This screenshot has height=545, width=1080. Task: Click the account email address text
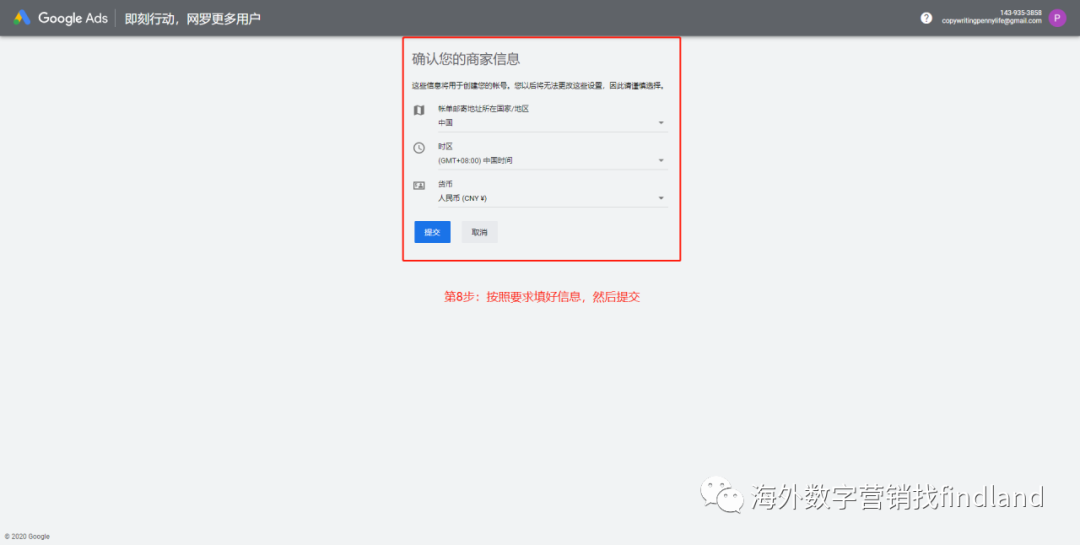pyautogui.click(x=992, y=21)
